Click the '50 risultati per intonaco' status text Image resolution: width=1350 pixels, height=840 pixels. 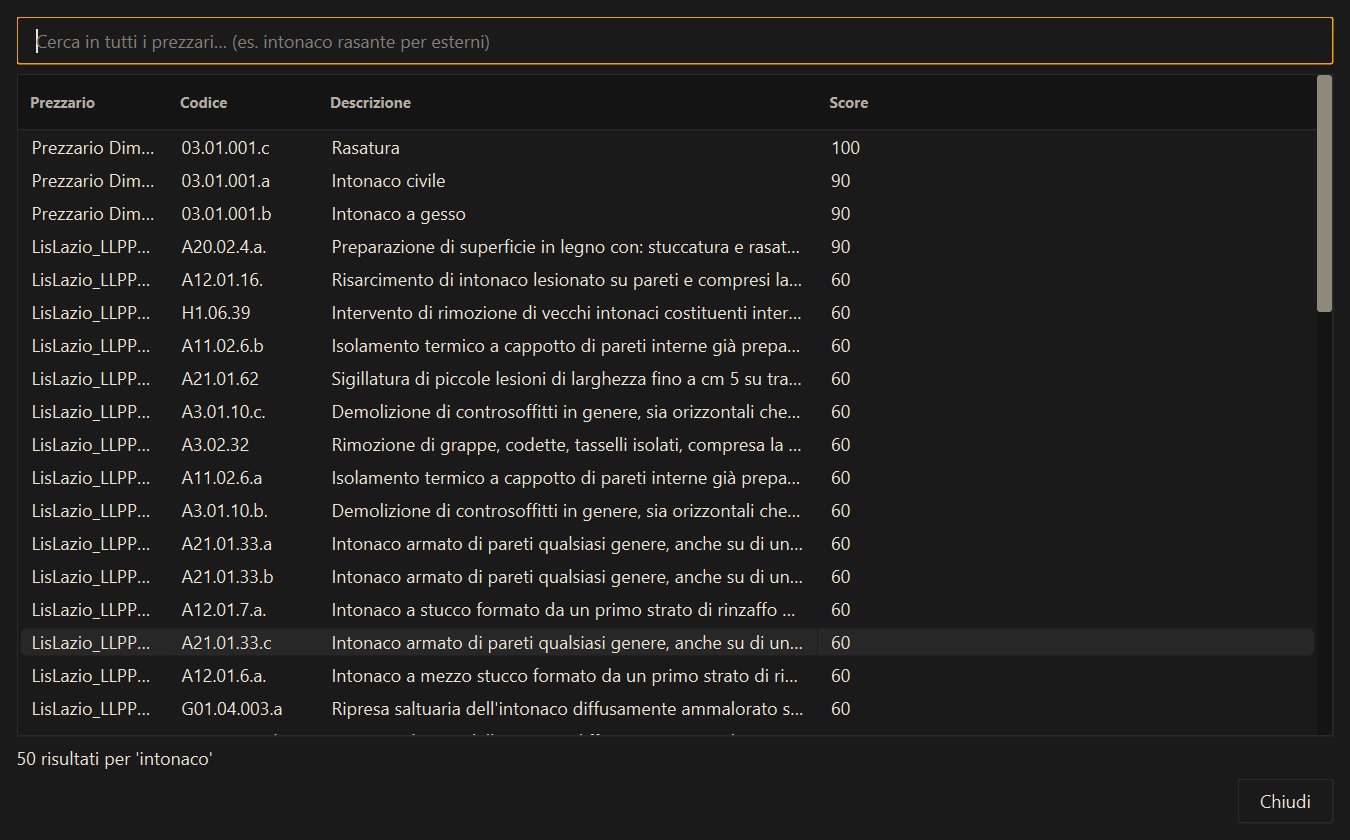[115, 759]
